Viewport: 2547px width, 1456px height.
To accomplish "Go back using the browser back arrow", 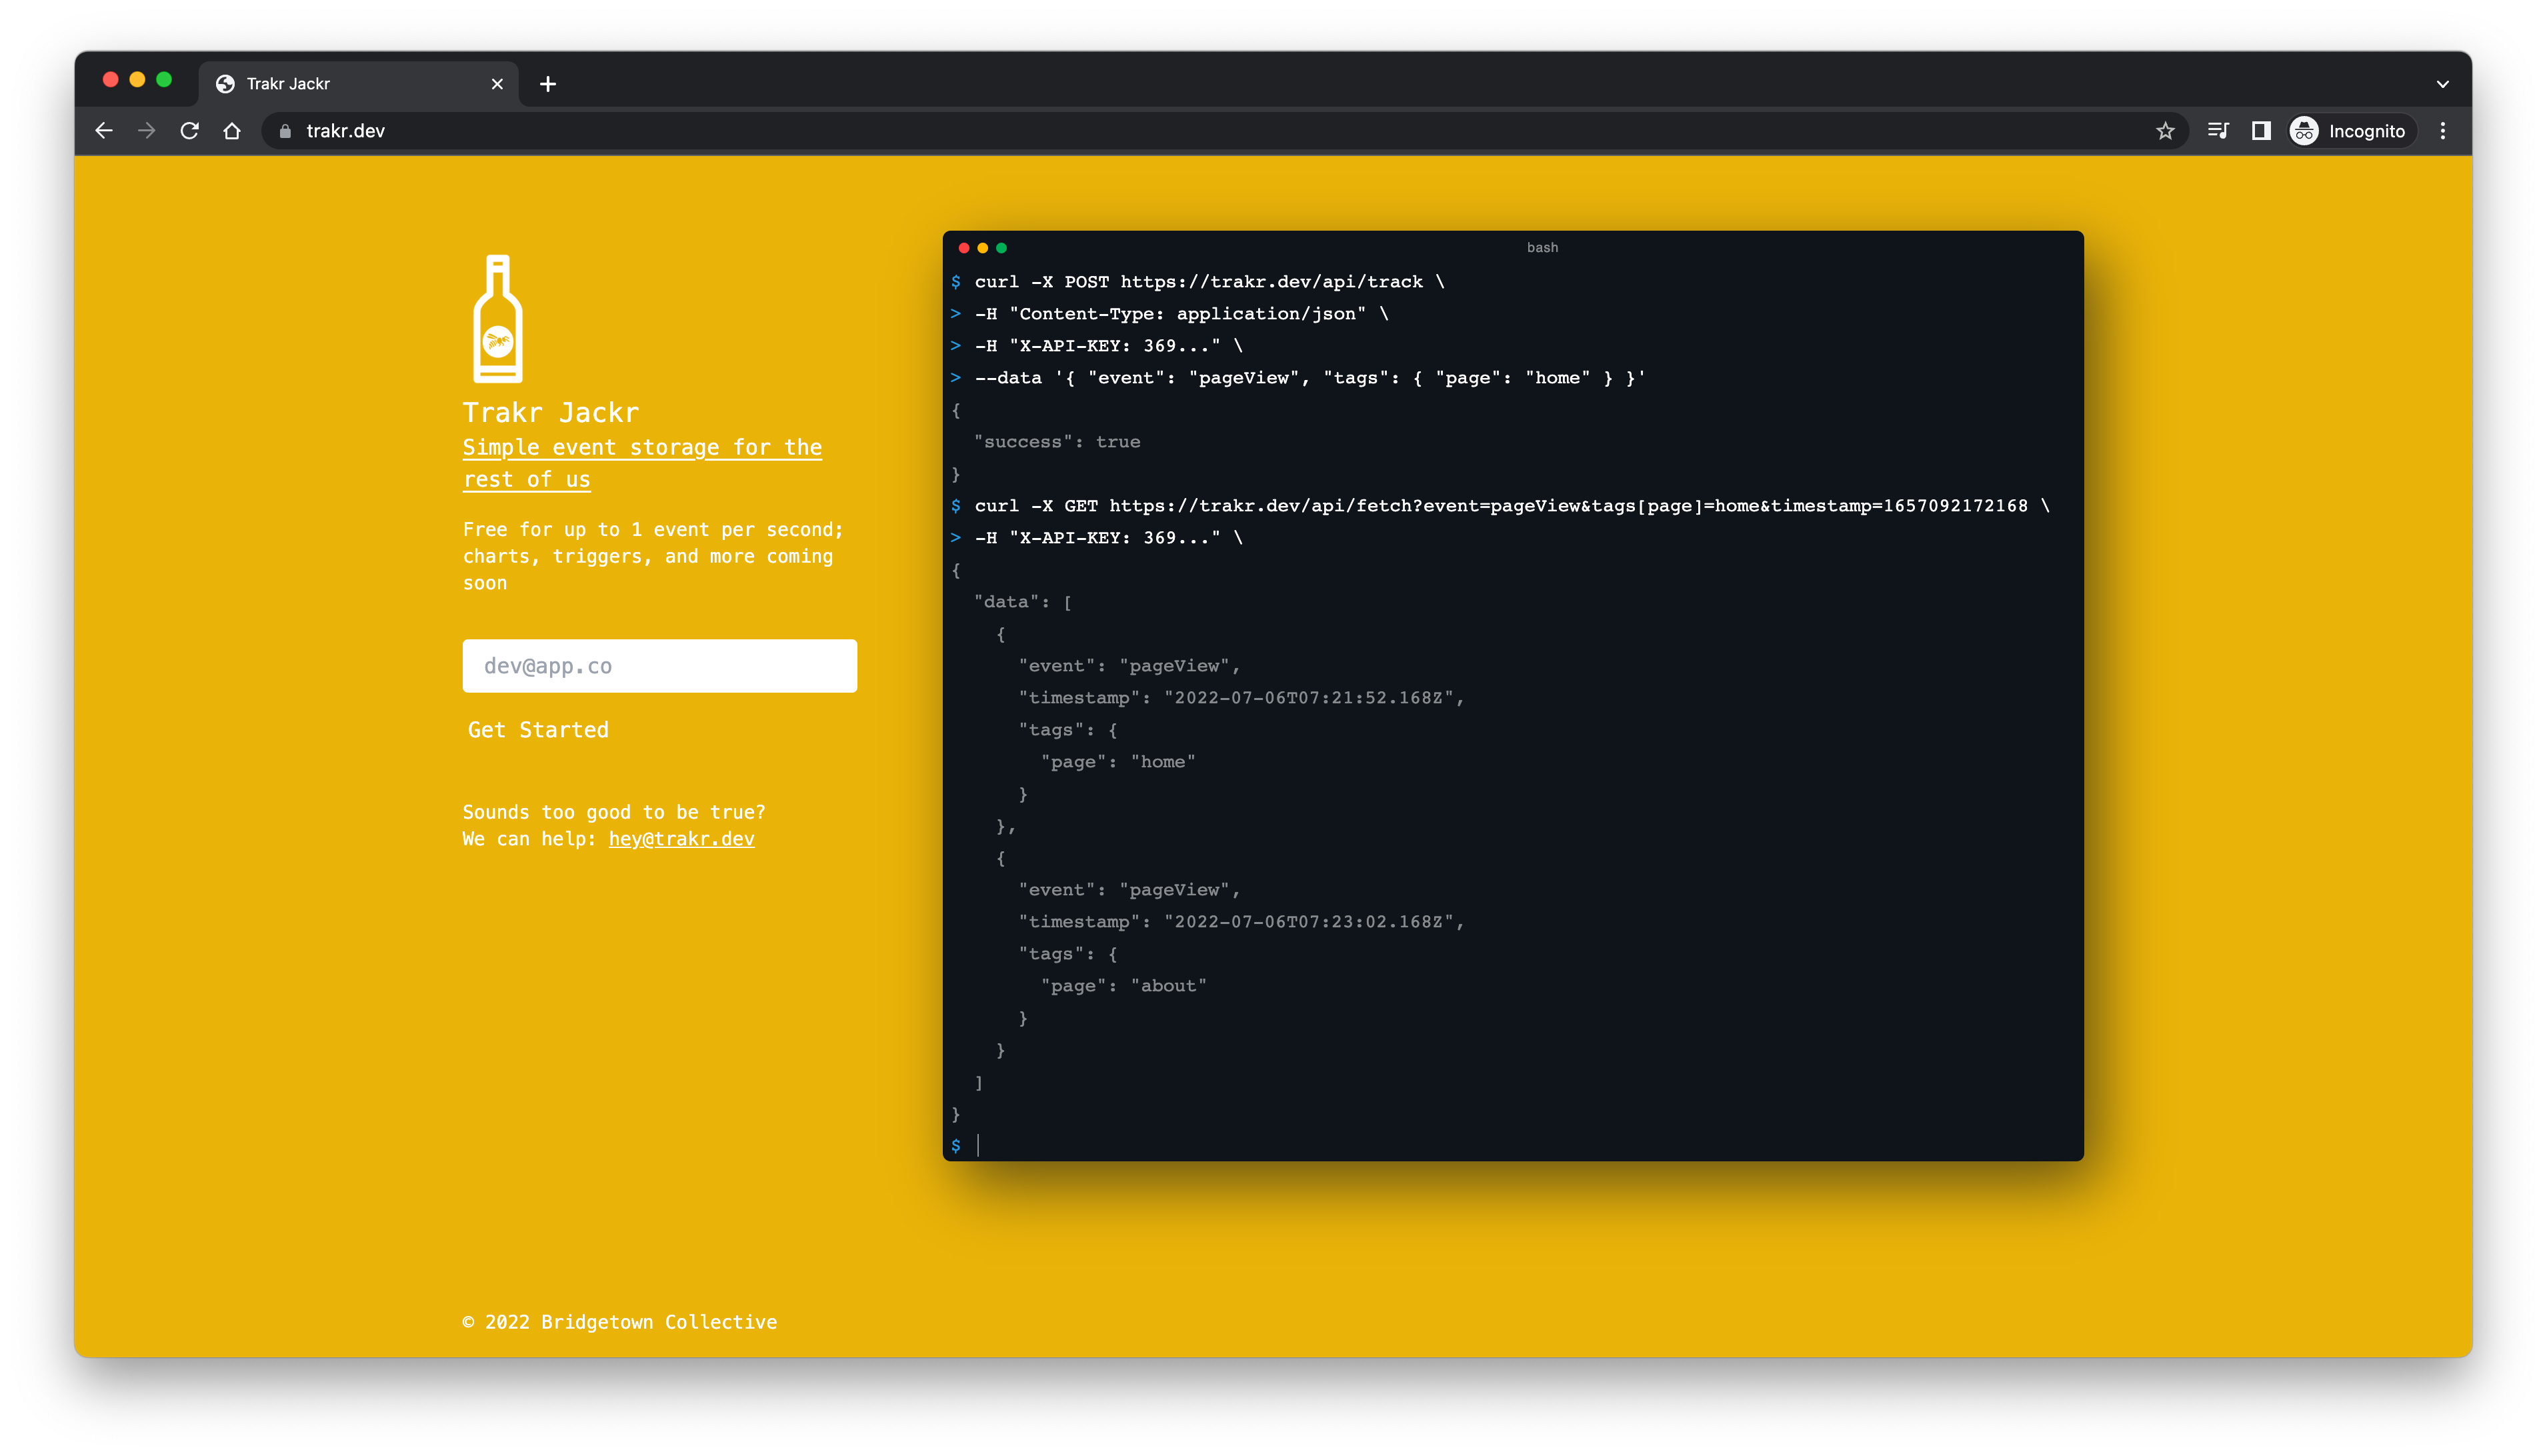I will [104, 131].
